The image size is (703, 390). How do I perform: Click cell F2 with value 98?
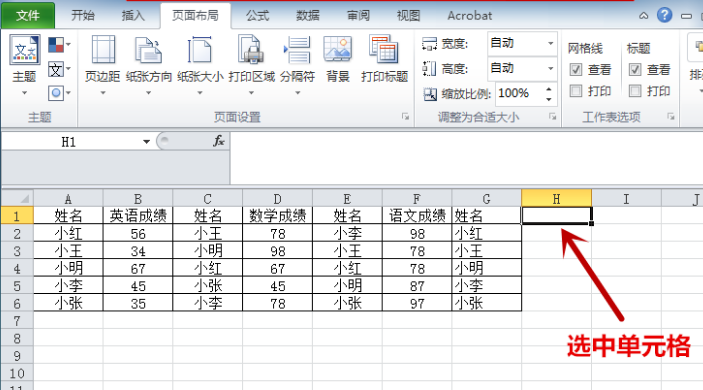tap(417, 233)
